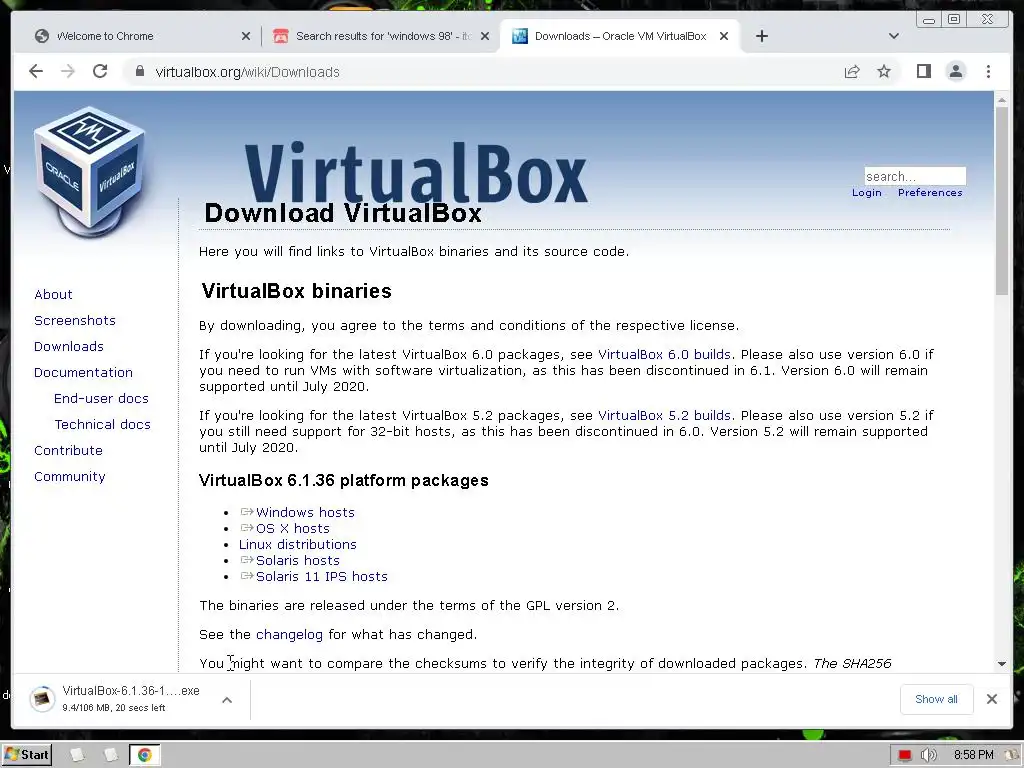The width and height of the screenshot is (1024, 768).
Task: Click the Chrome taskbar button
Action: [x=144, y=756]
